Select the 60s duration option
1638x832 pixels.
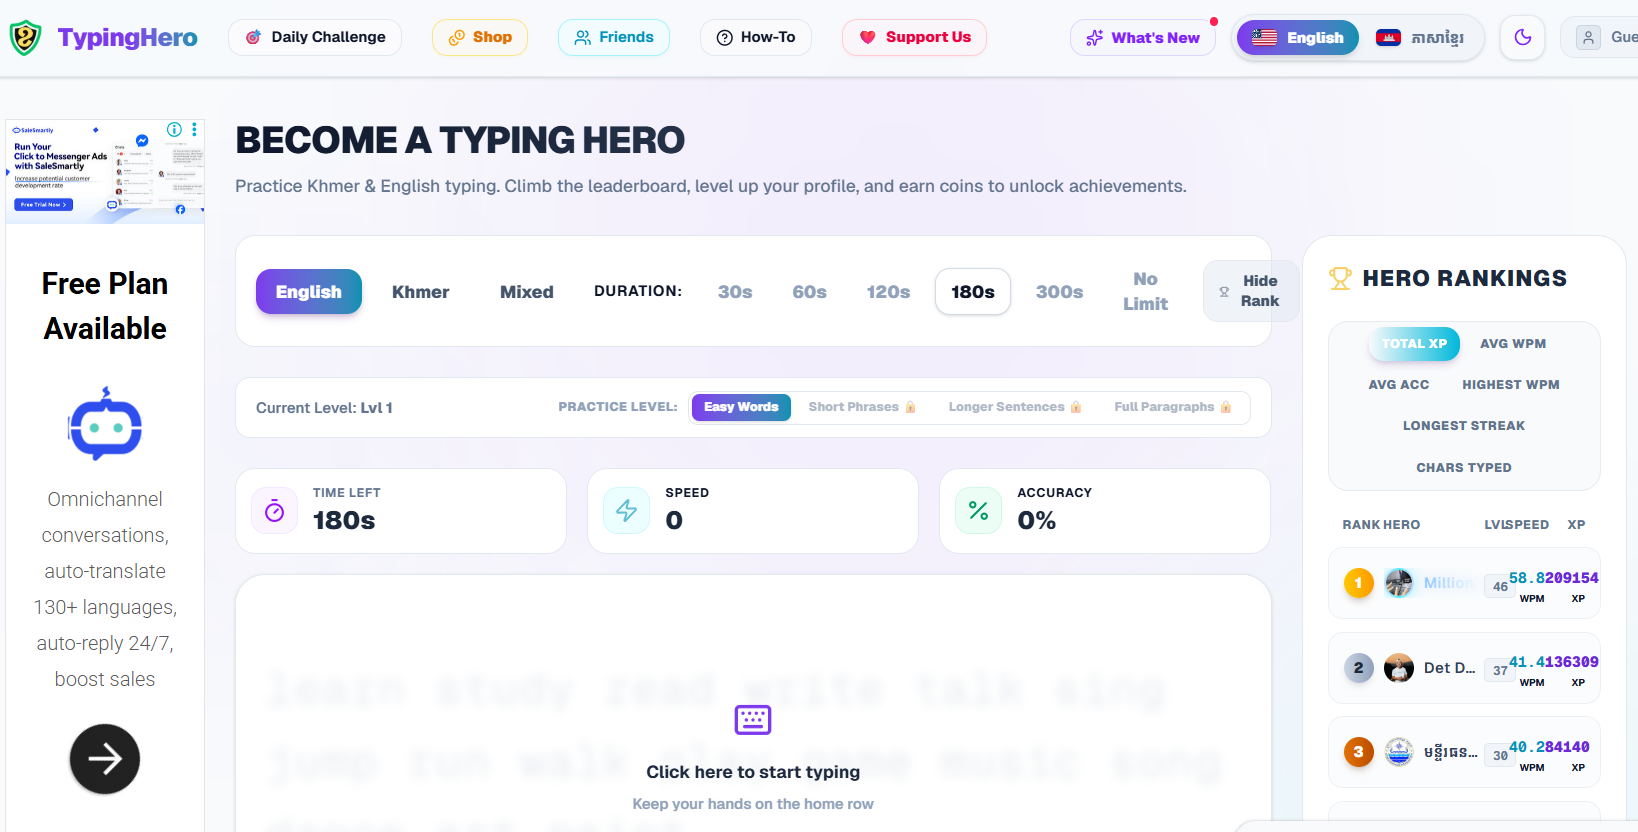click(809, 292)
